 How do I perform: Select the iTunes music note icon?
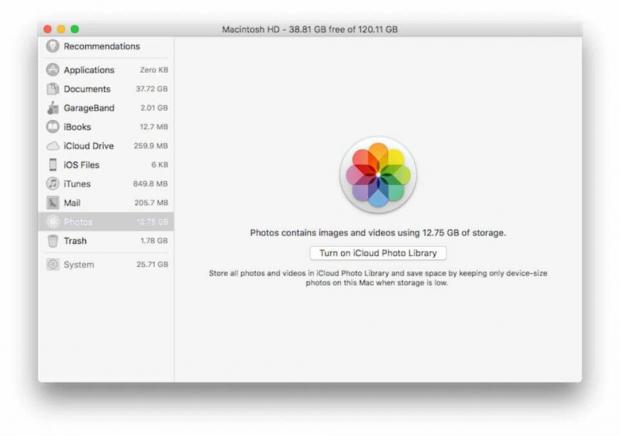coord(53,184)
